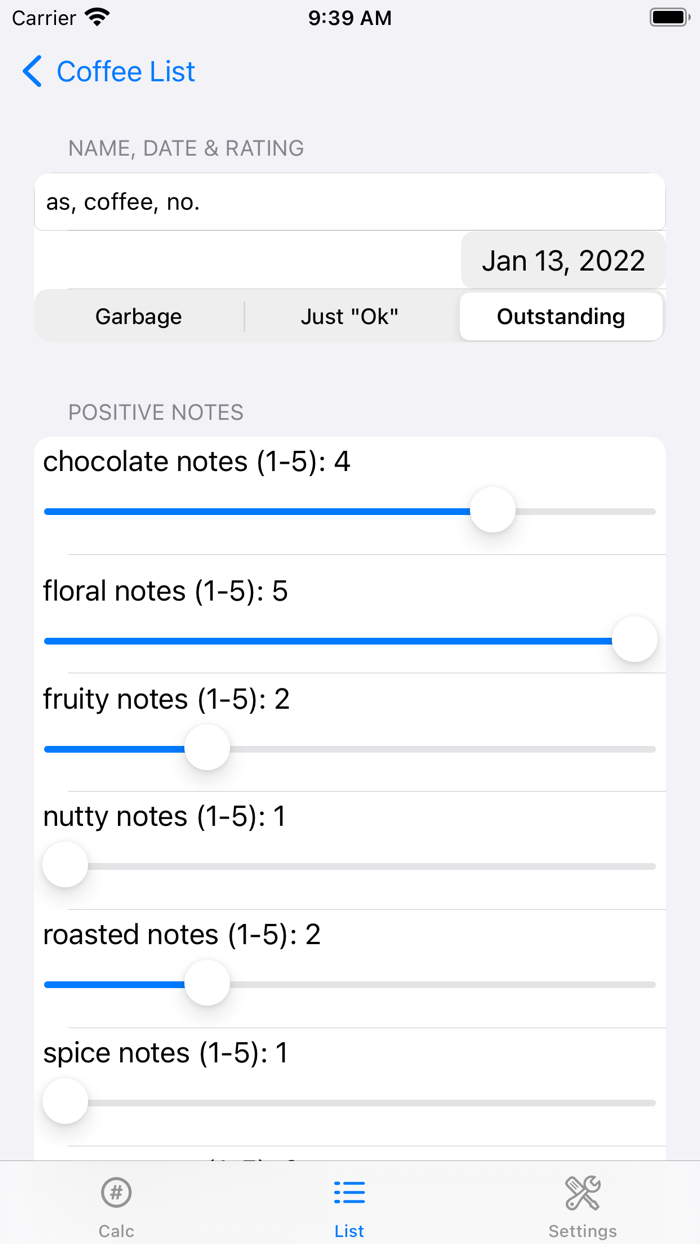Open the Settings tools icon
Viewport: 700px width, 1244px height.
coord(582,1192)
